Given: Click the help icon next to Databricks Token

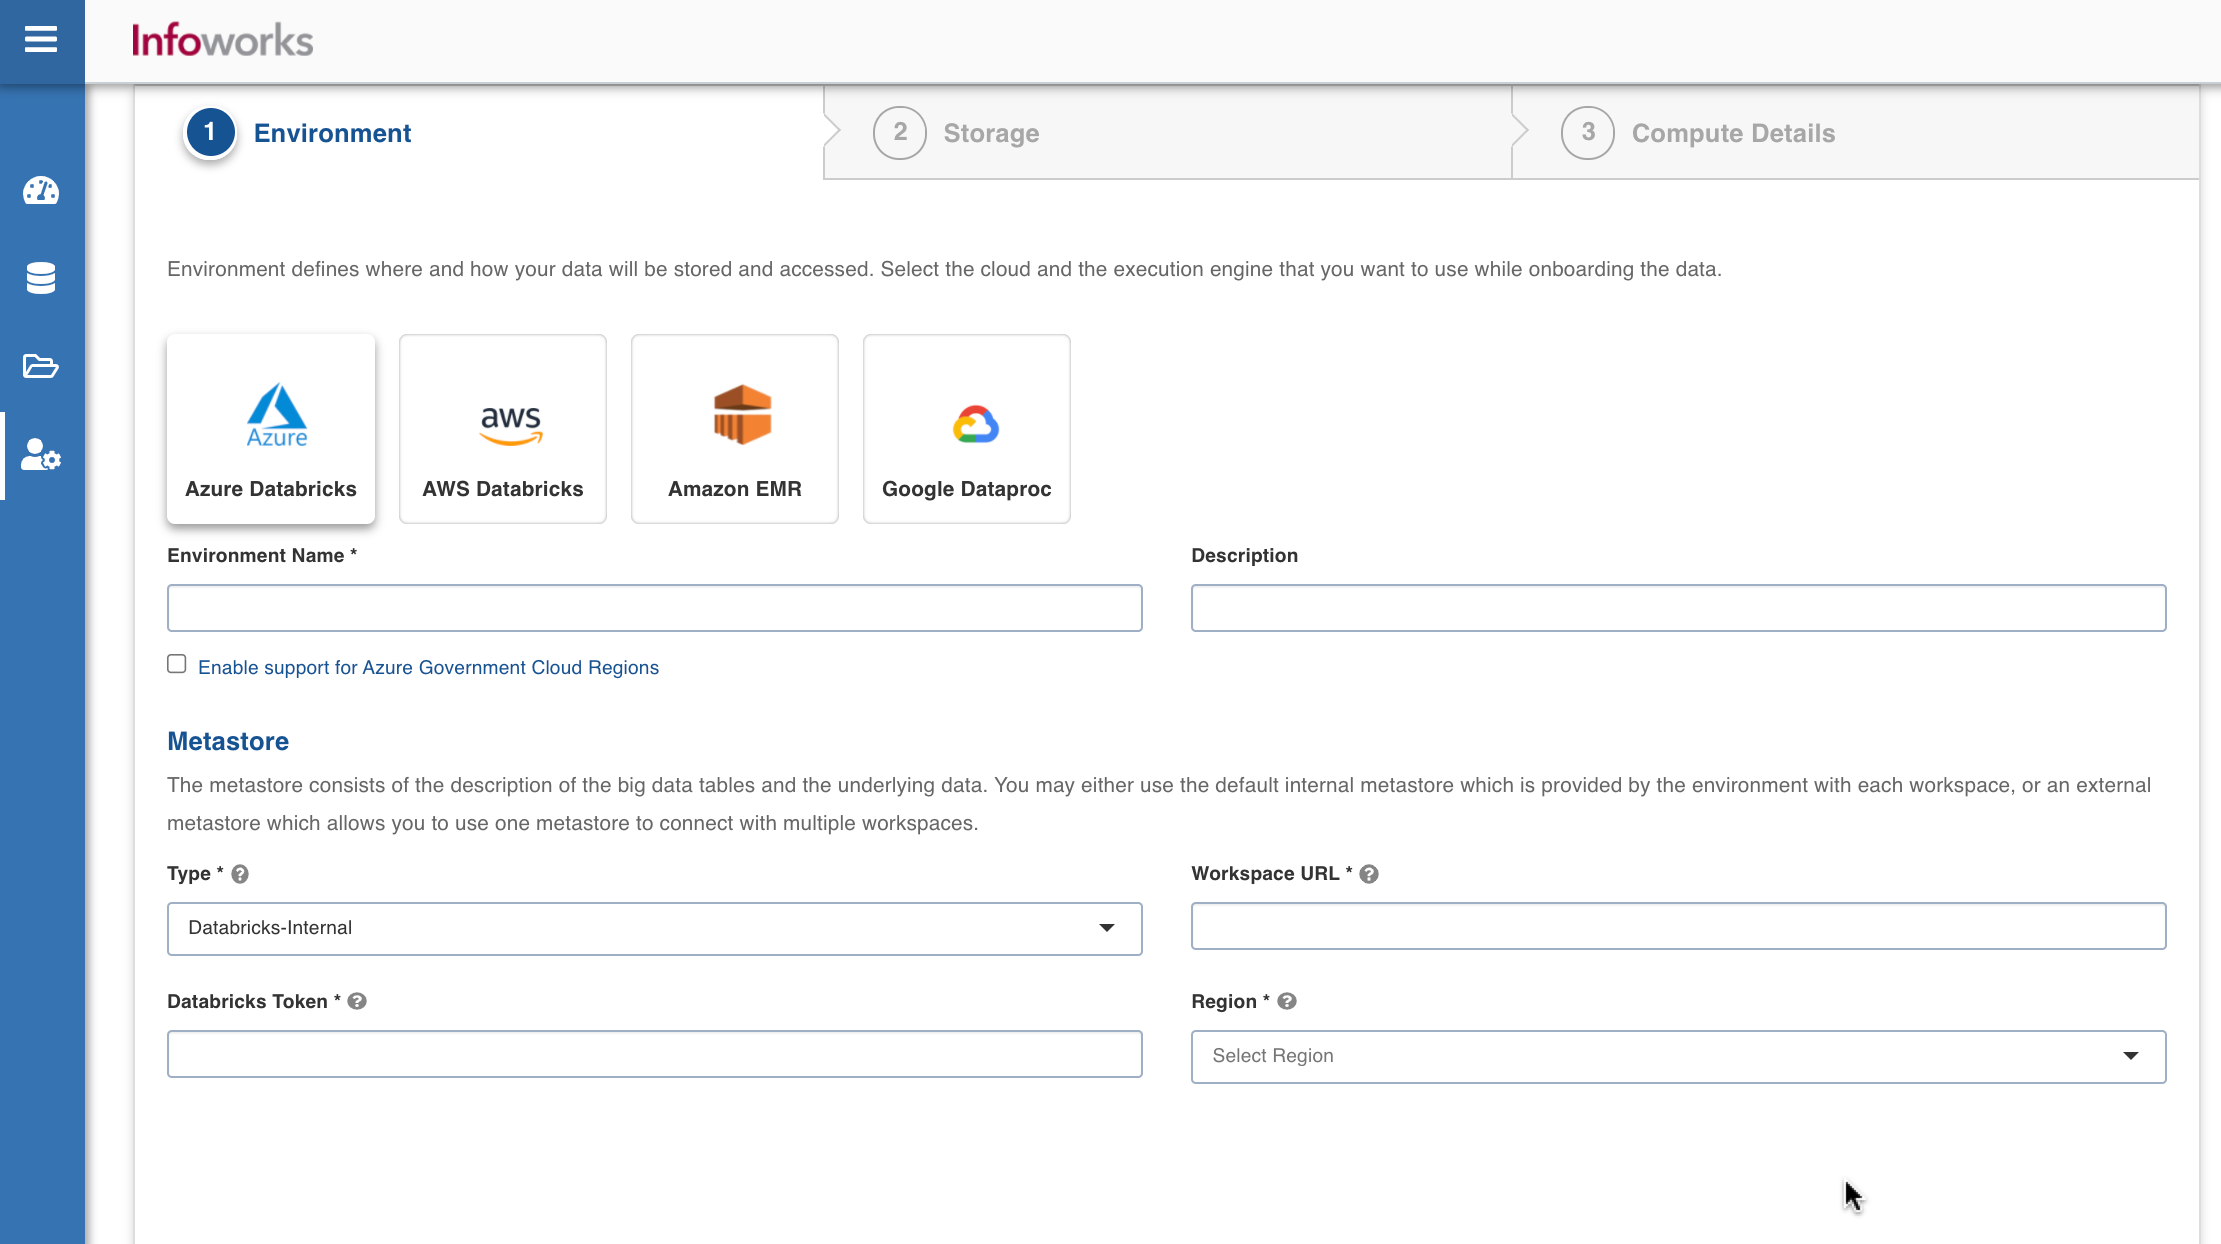Looking at the screenshot, I should pyautogui.click(x=357, y=1001).
